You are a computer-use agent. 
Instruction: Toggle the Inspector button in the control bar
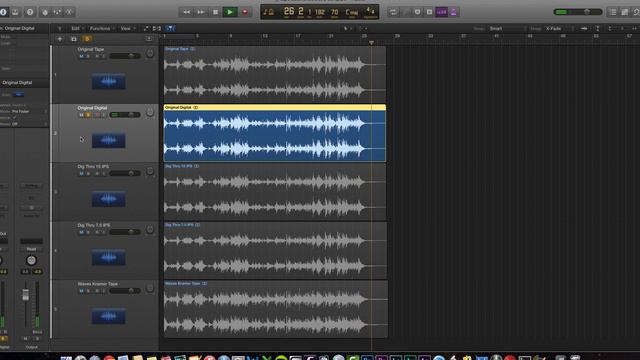tap(3, 12)
